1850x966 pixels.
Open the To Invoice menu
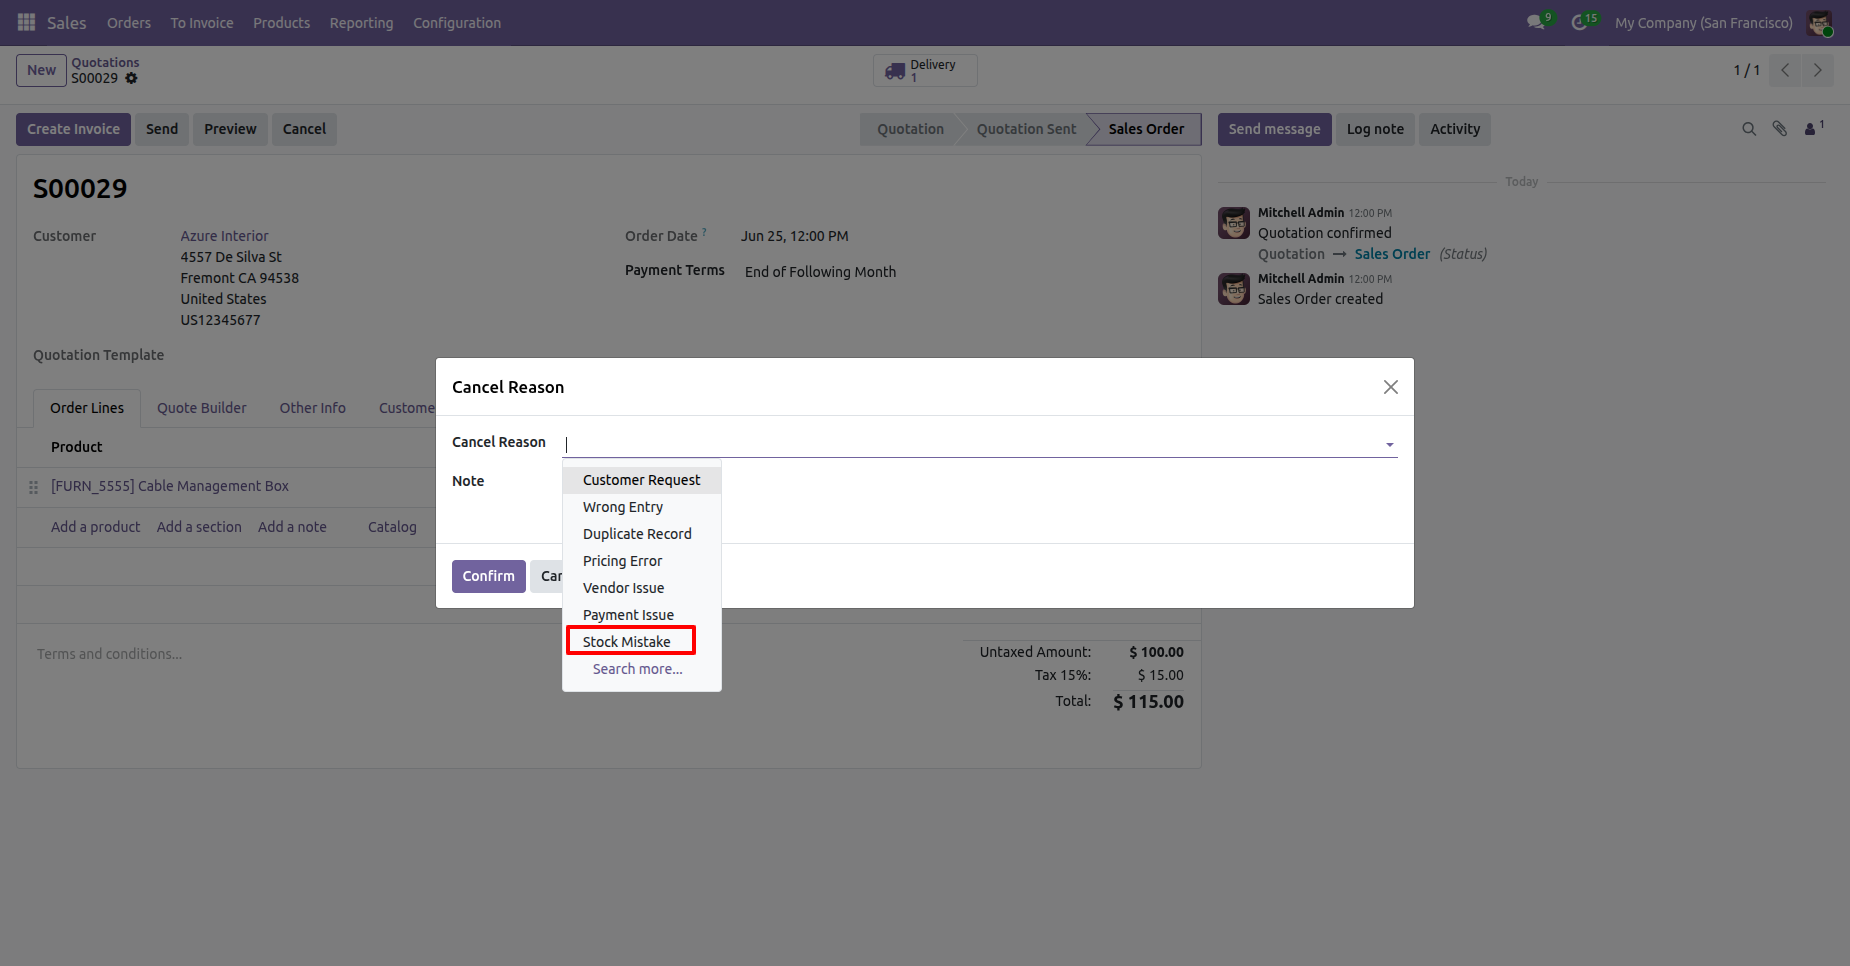pyautogui.click(x=202, y=22)
